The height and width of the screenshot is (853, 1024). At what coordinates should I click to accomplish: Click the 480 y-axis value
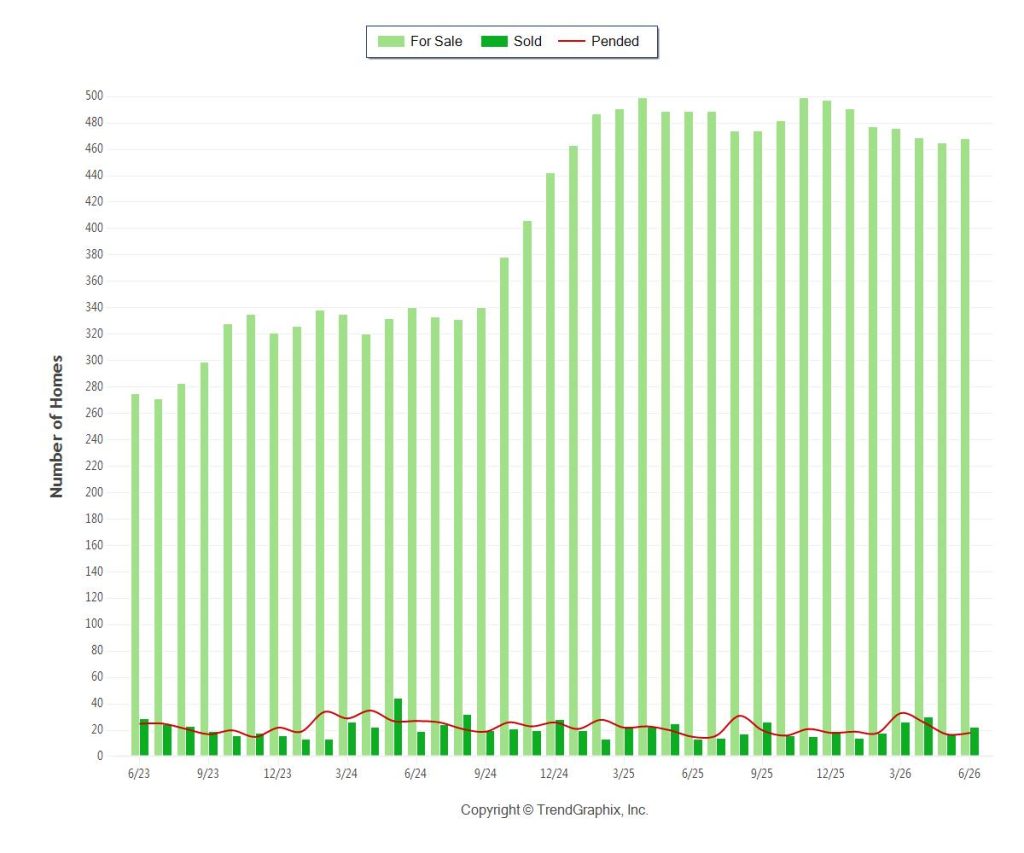(x=94, y=122)
